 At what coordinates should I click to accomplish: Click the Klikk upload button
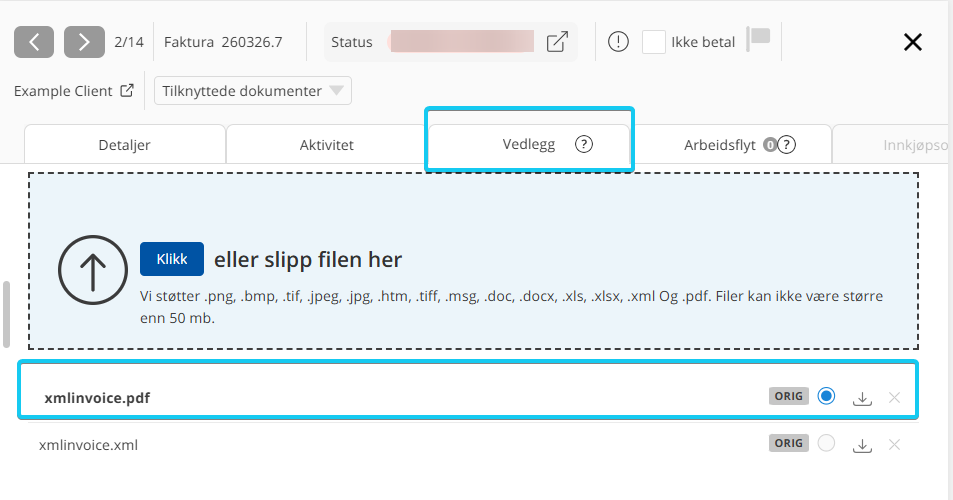(172, 259)
